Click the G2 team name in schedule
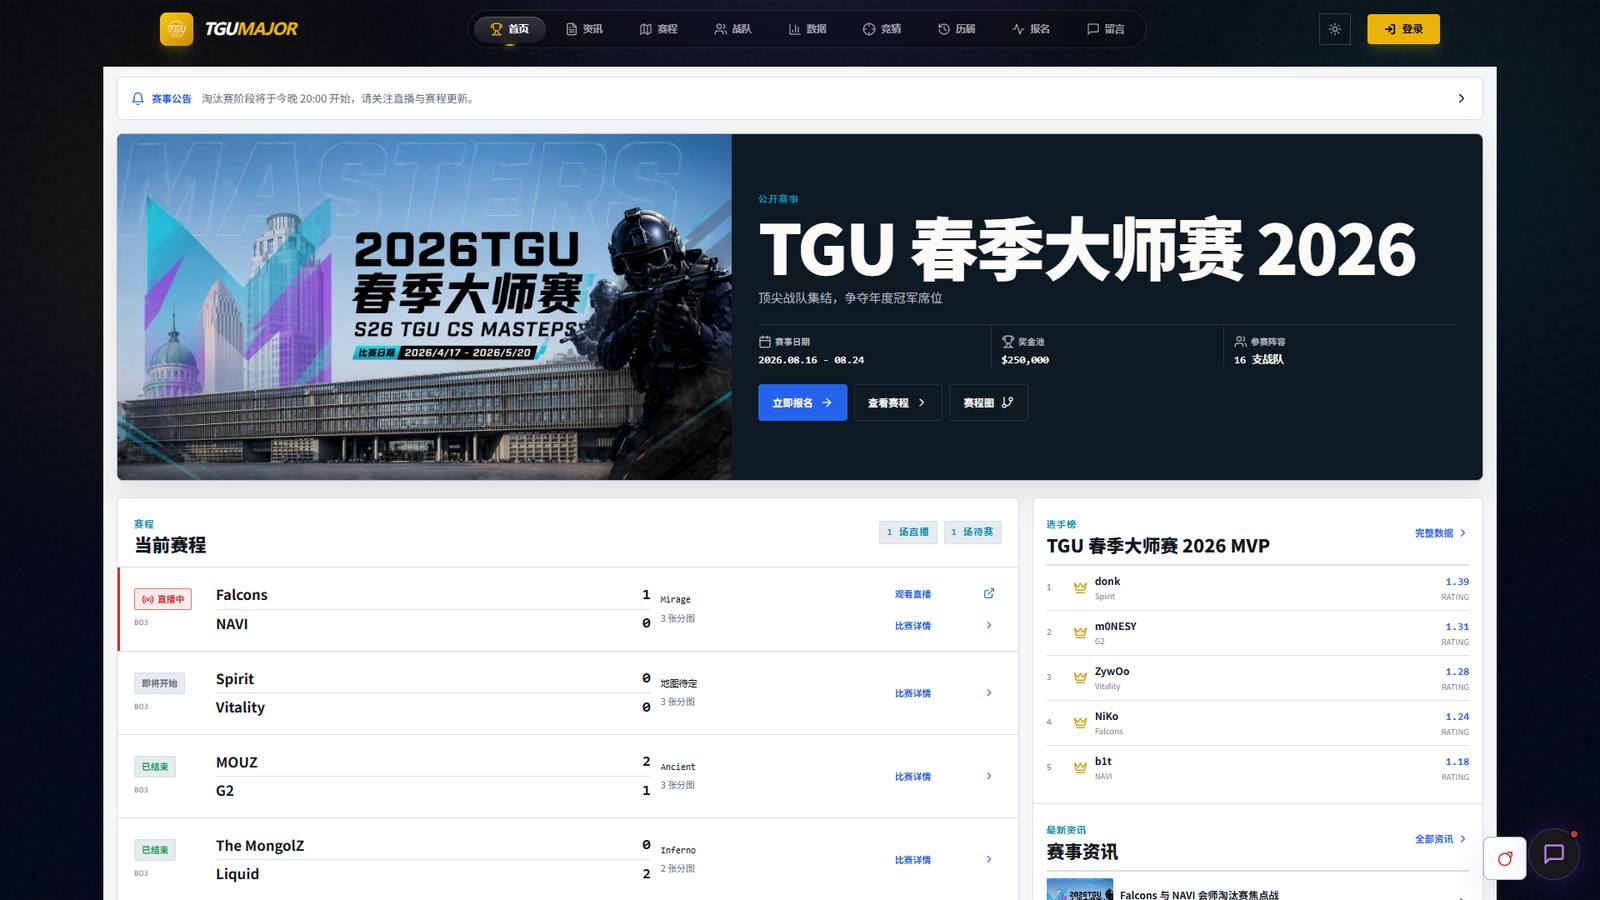 click(x=225, y=791)
